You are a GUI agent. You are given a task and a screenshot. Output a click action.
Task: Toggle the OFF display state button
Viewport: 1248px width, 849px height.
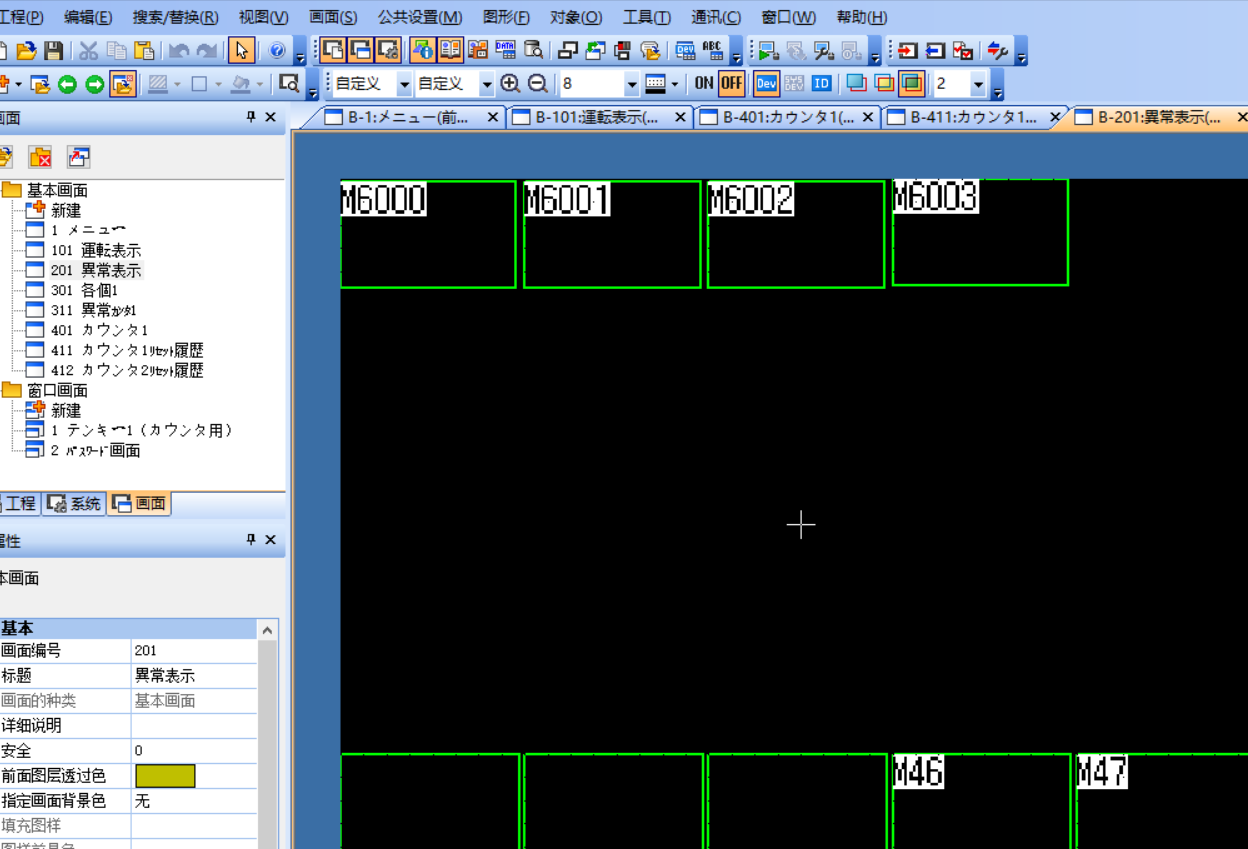(731, 84)
